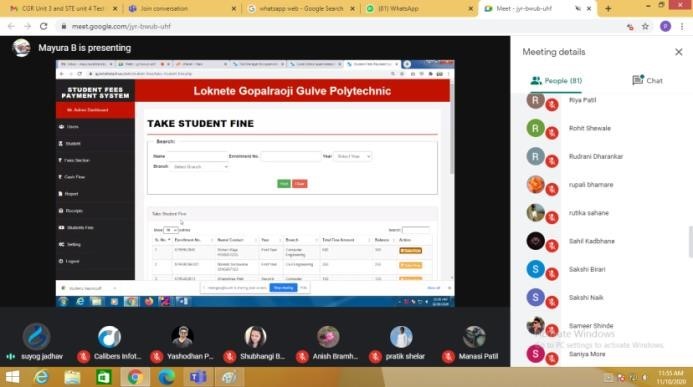This screenshot has height=387, width=693.
Task: Select suyog jadhav's participant thumbnail
Action: (36, 337)
